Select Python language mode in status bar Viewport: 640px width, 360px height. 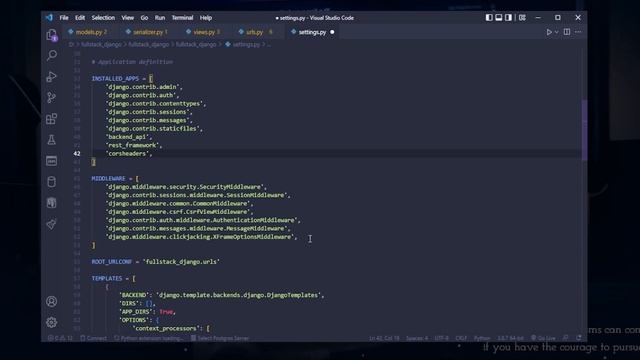(x=482, y=338)
